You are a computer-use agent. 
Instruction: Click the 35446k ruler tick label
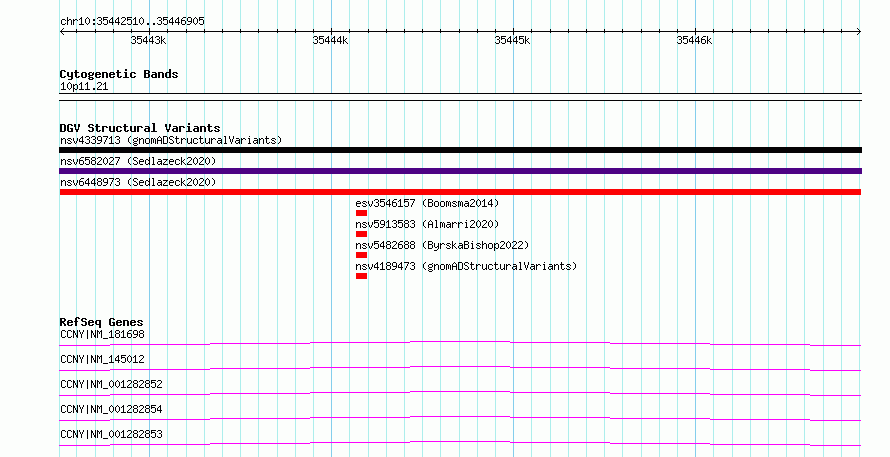coord(694,40)
